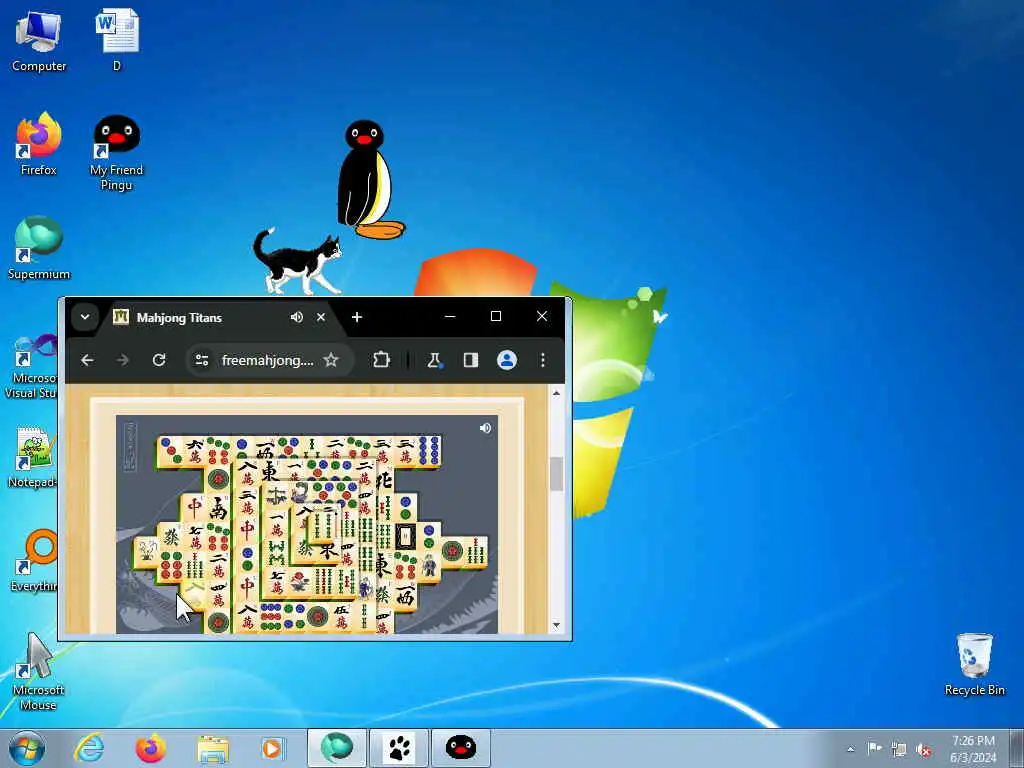The height and width of the screenshot is (768, 1024).
Task: Launch the Firefox desktop shortcut
Action: [x=39, y=144]
